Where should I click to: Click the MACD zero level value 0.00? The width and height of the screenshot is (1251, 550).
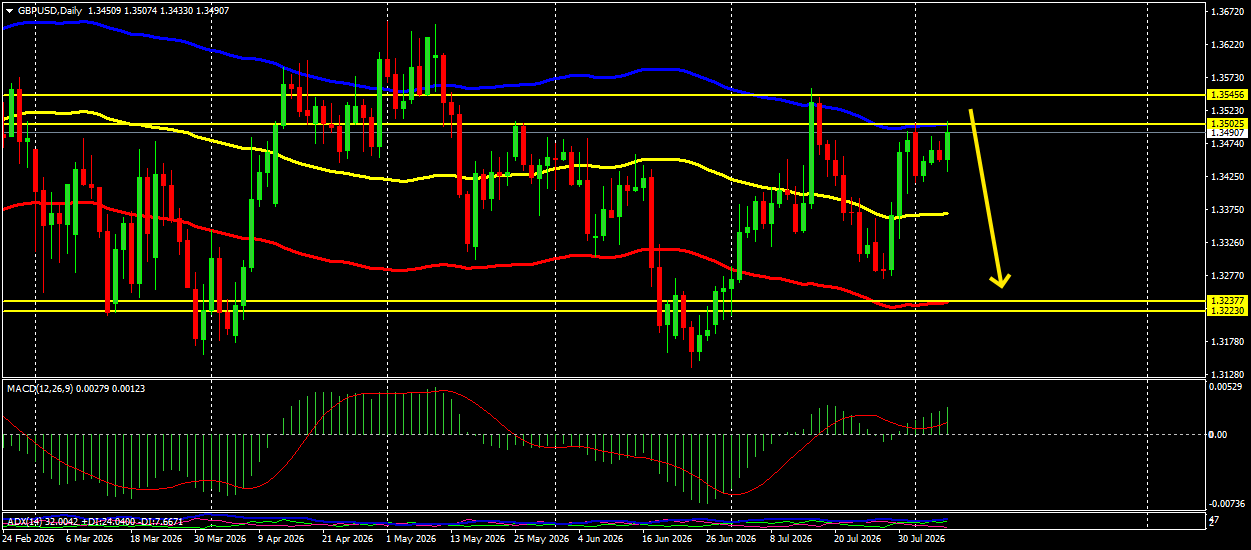[1218, 435]
